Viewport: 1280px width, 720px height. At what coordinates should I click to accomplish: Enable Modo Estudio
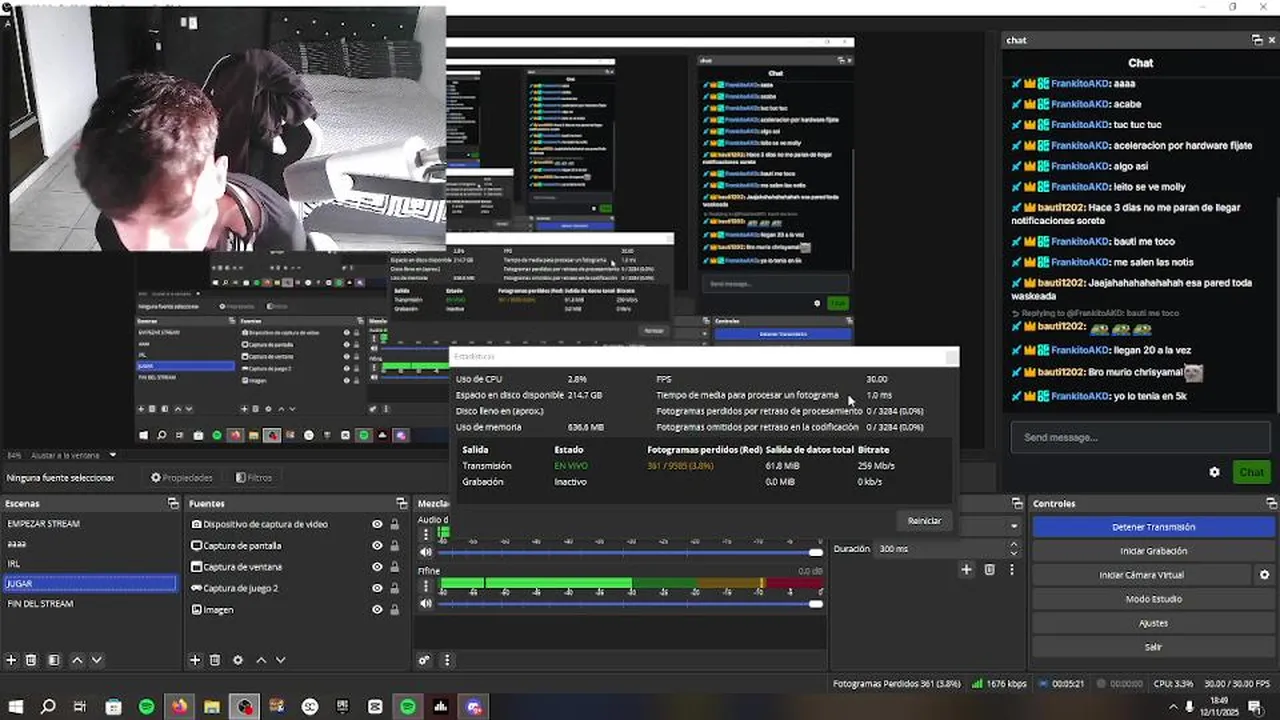1153,599
